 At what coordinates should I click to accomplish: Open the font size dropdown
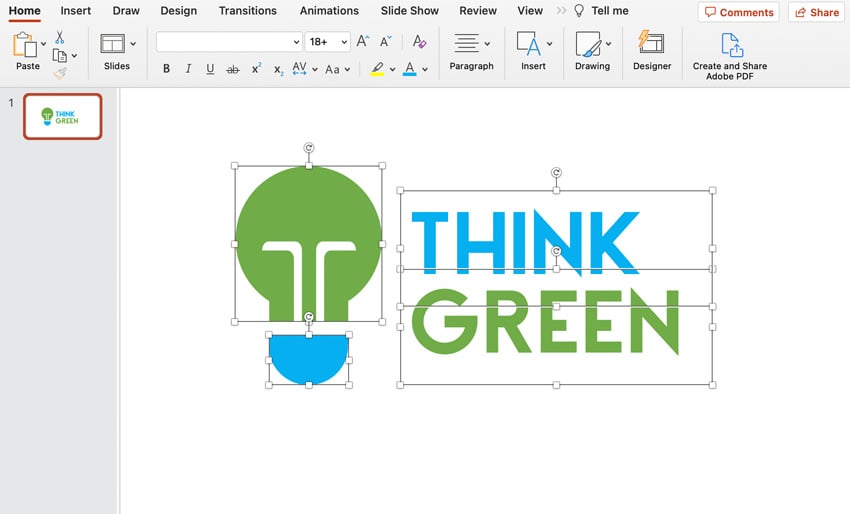(344, 42)
